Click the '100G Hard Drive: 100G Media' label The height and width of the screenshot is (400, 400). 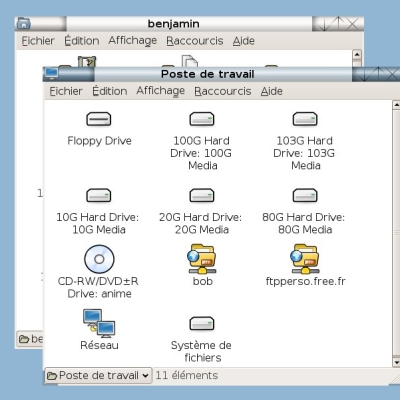(201, 153)
